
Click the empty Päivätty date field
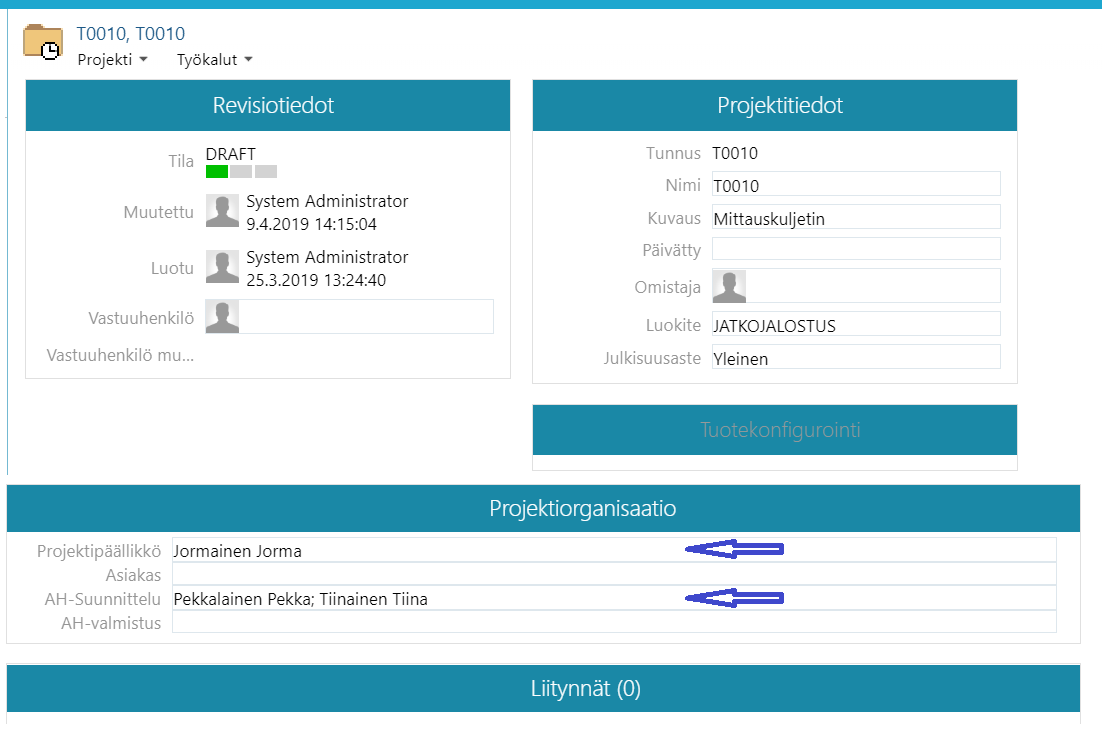[855, 249]
